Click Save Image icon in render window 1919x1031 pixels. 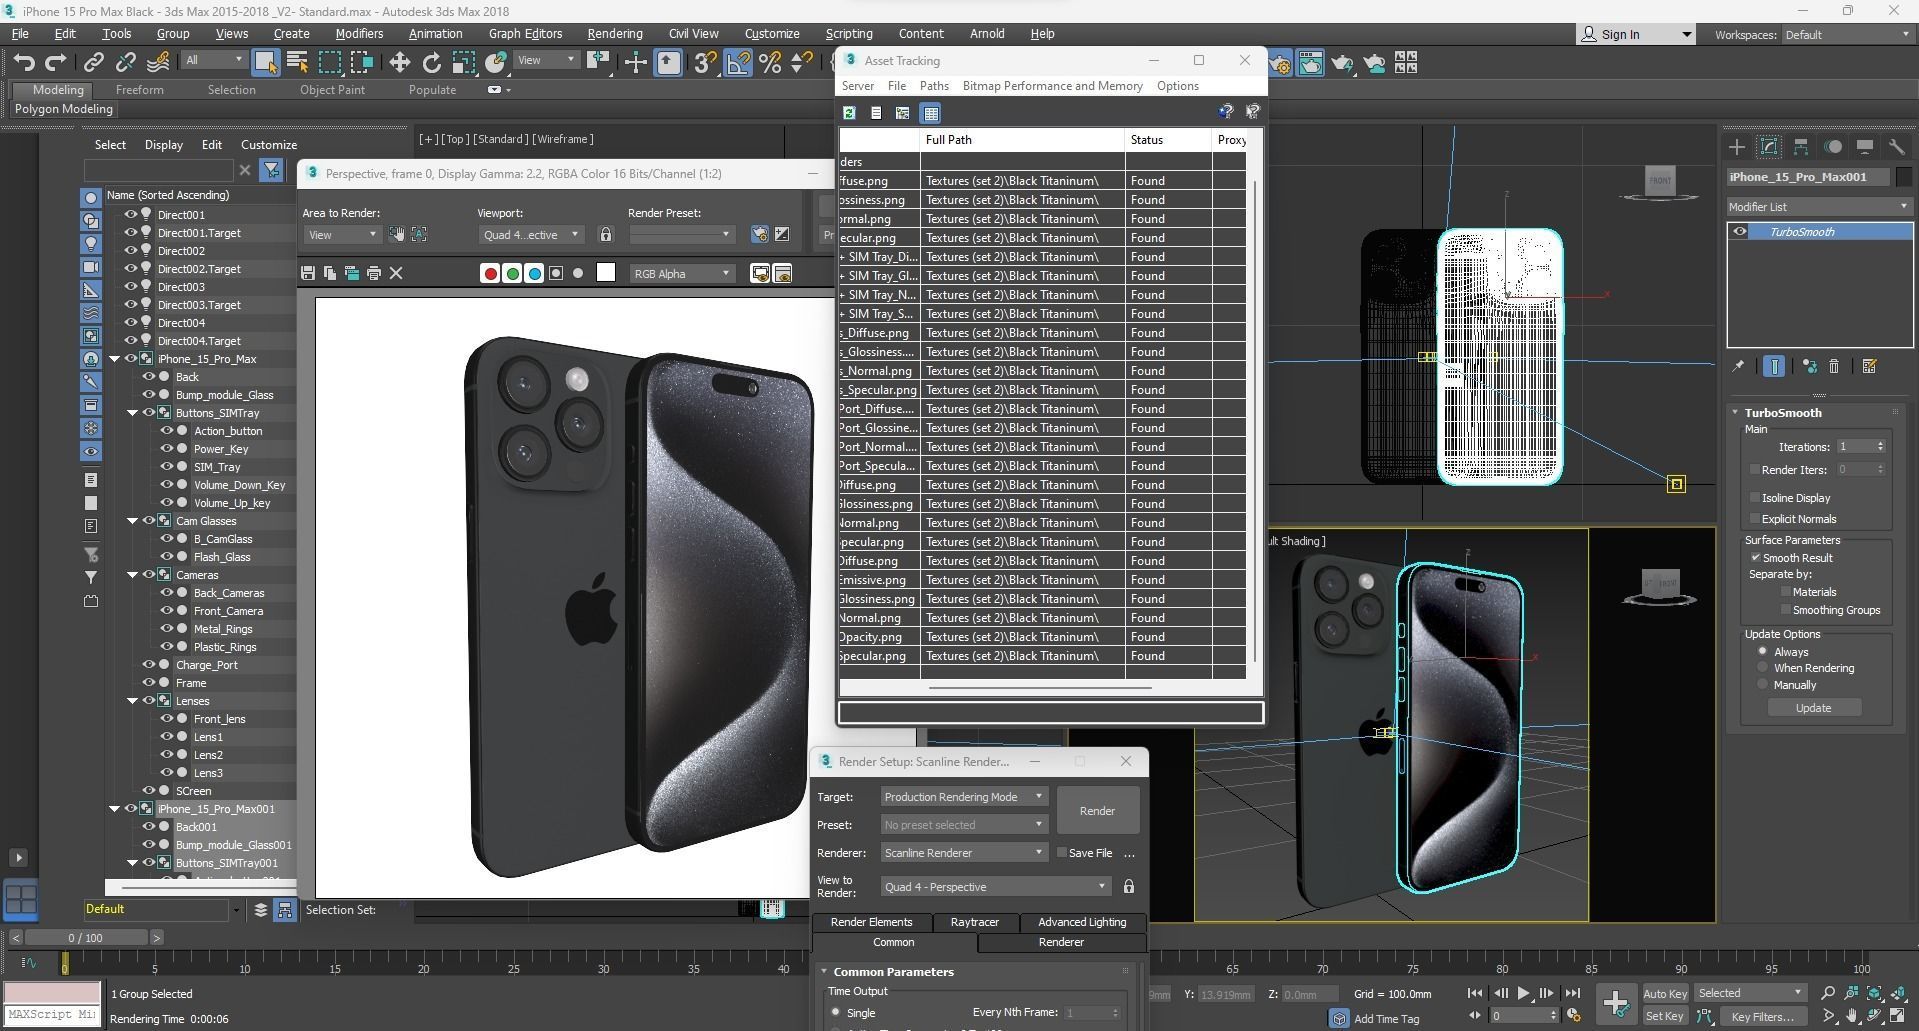coord(308,273)
